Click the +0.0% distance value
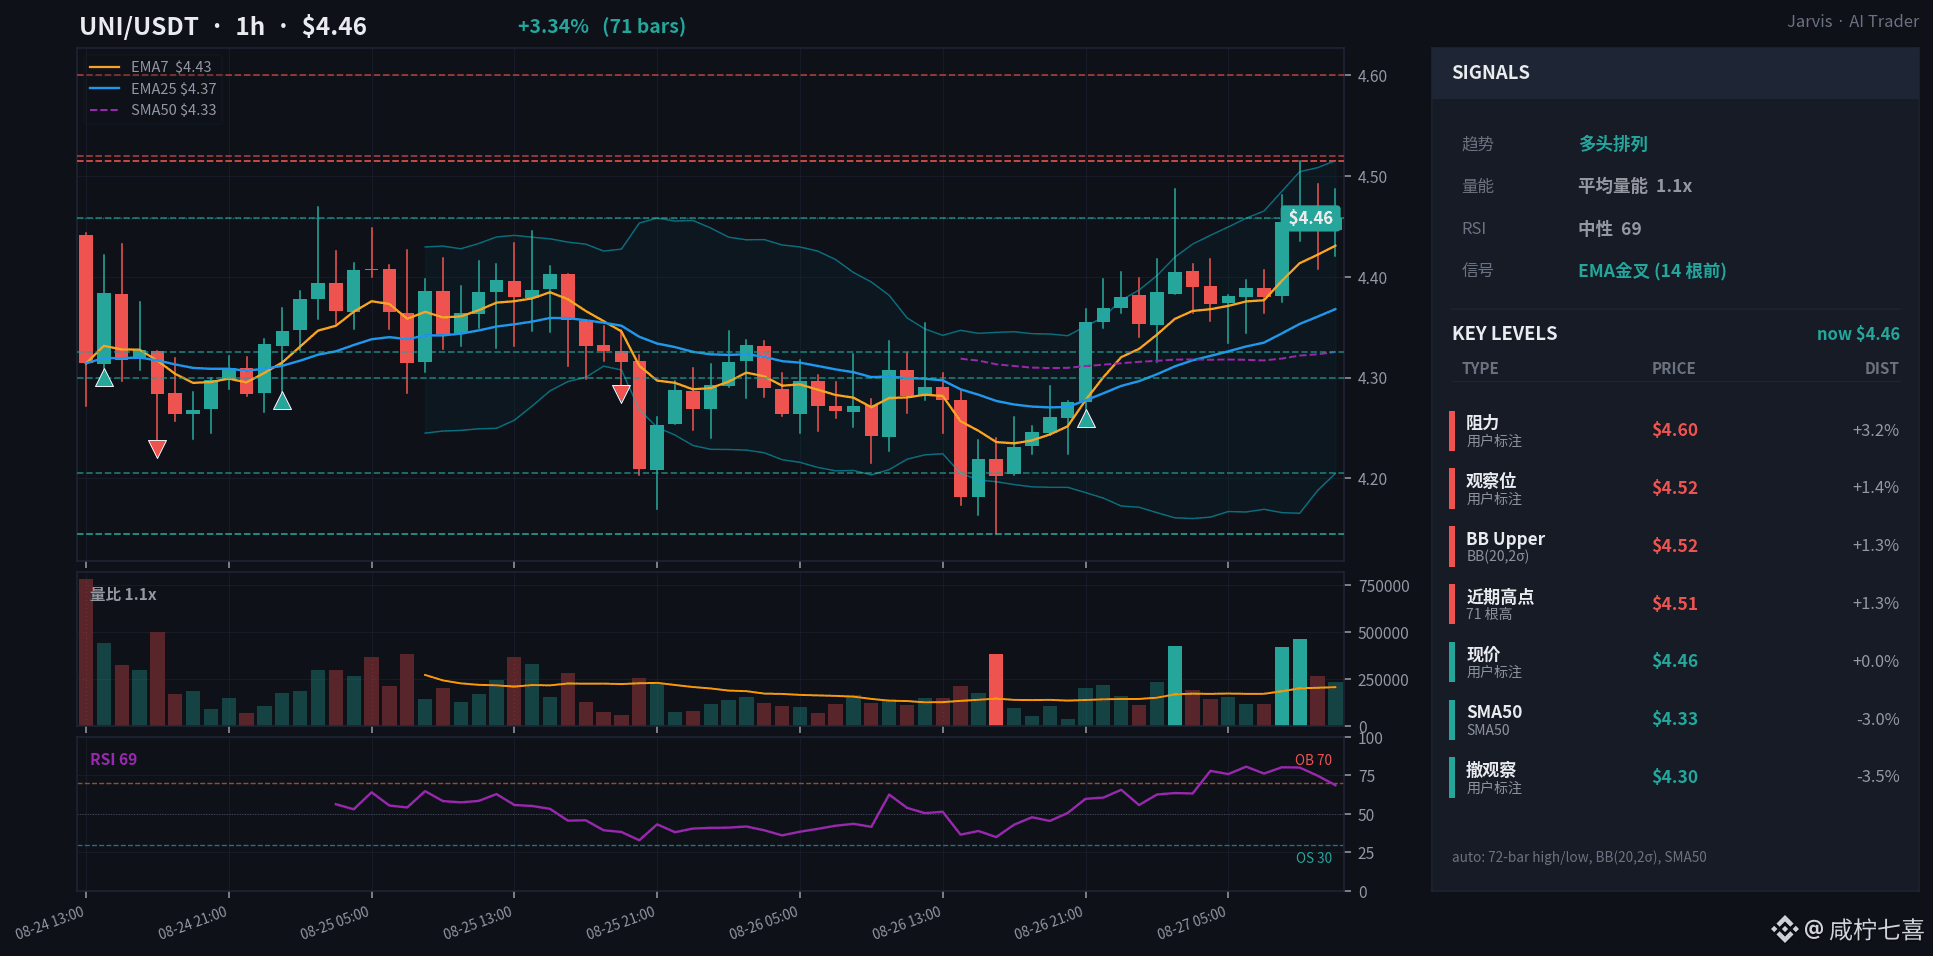1933x956 pixels. pos(1875,661)
